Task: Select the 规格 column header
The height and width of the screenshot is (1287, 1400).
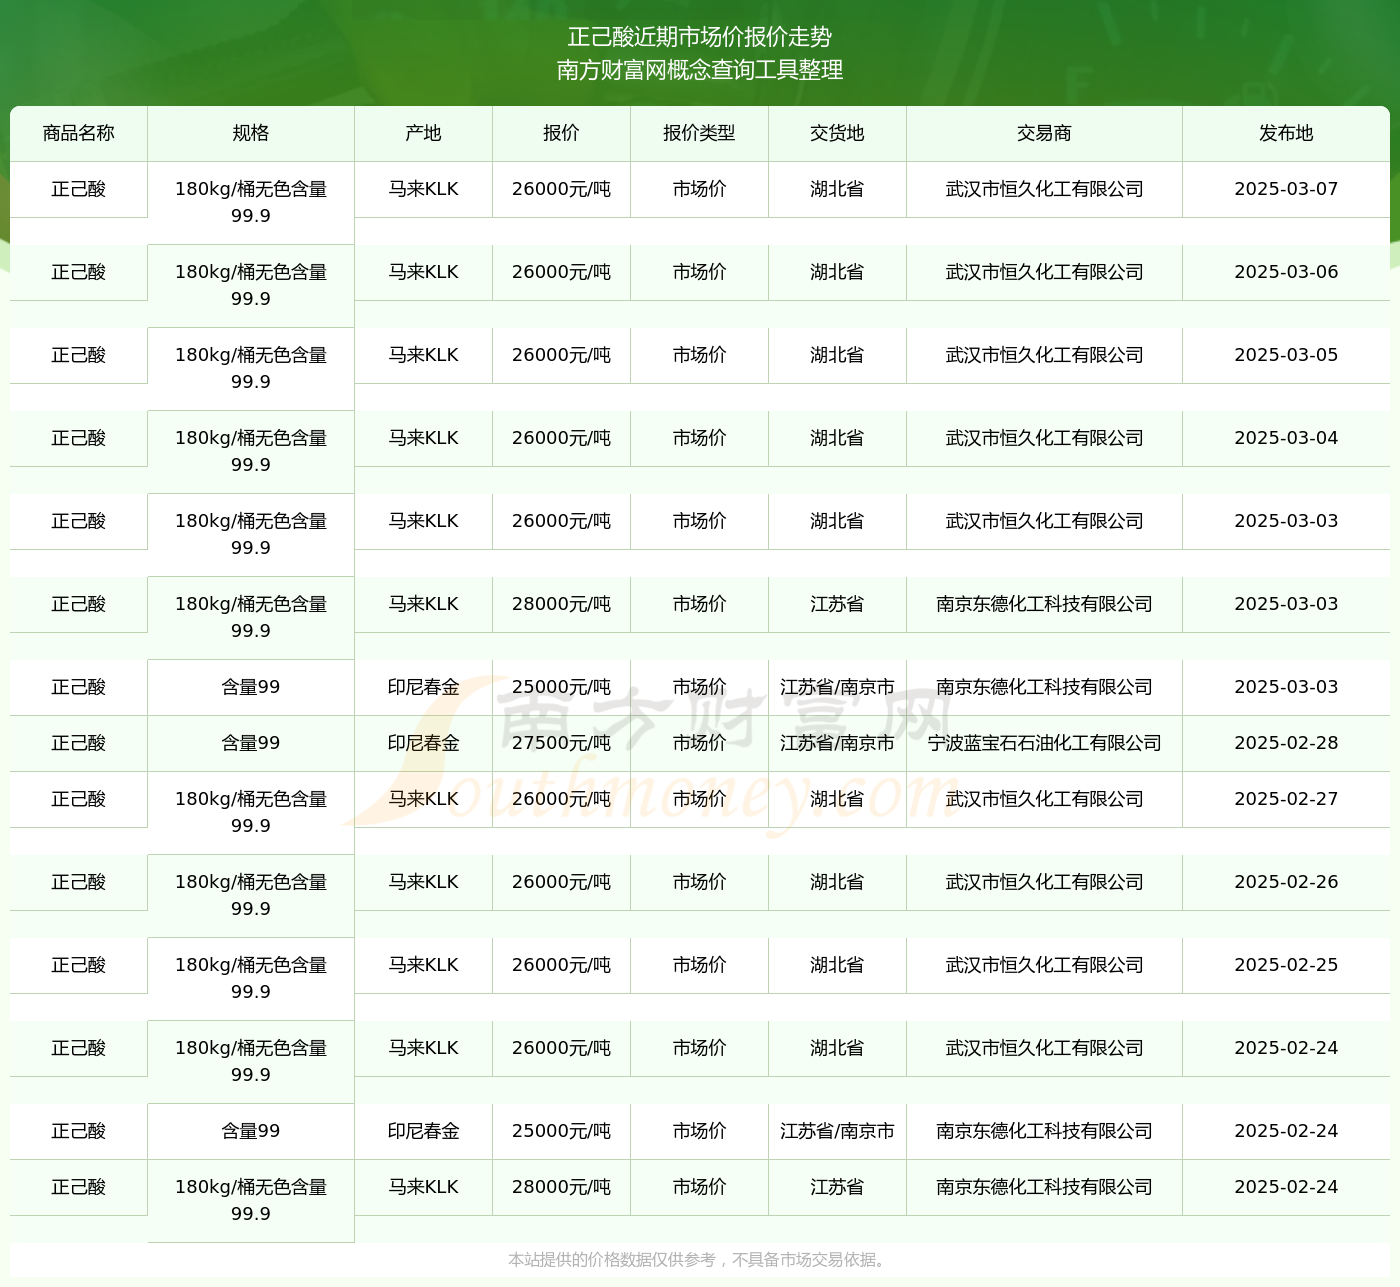Action: coord(251,133)
